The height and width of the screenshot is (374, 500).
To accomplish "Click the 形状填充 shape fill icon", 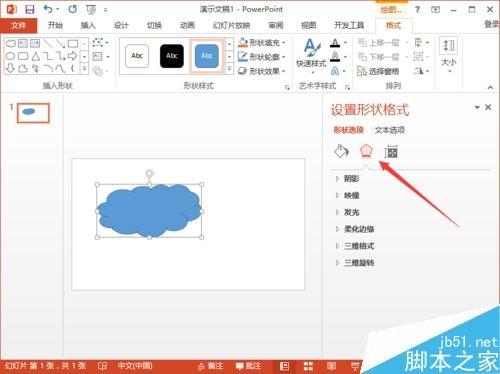I will [243, 43].
